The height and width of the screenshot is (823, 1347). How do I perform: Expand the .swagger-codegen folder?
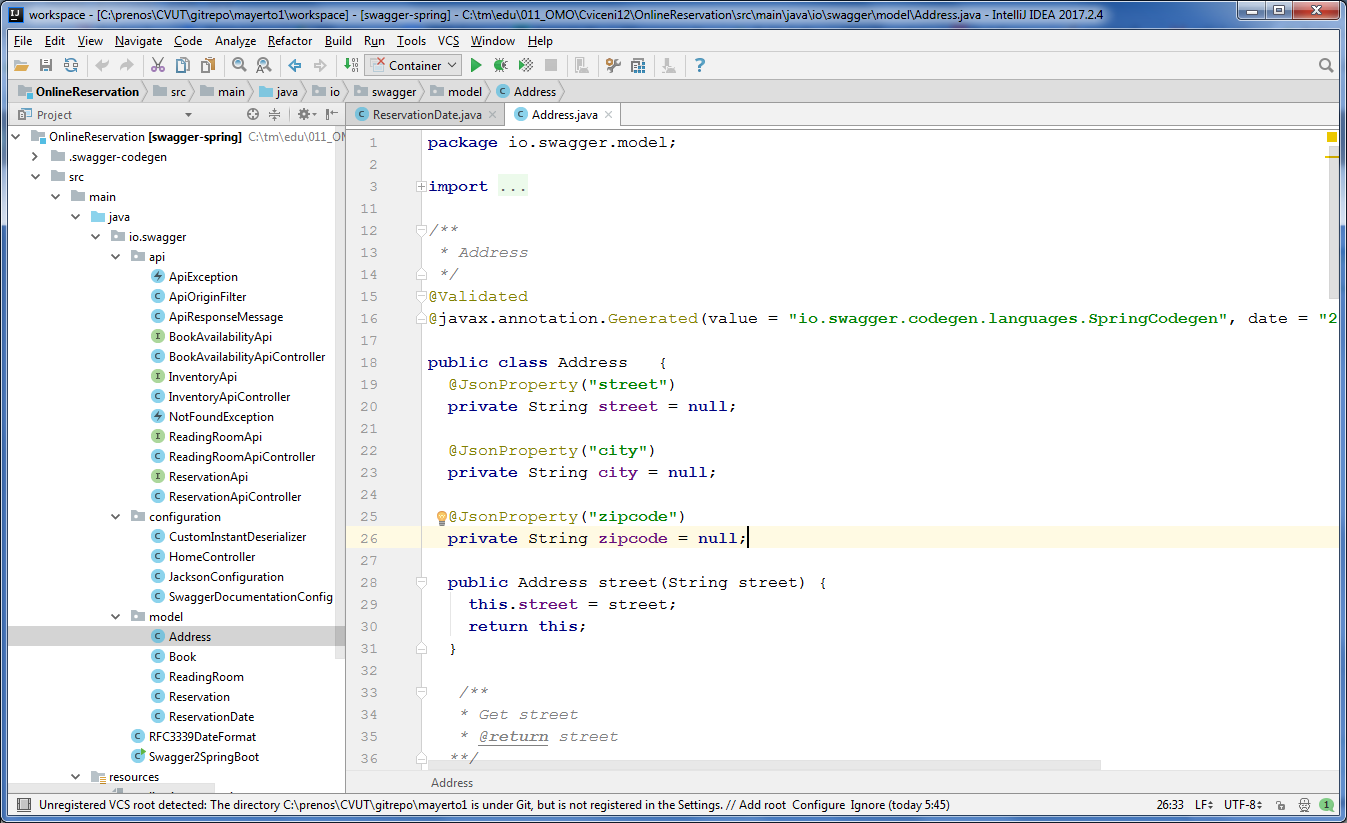point(36,157)
